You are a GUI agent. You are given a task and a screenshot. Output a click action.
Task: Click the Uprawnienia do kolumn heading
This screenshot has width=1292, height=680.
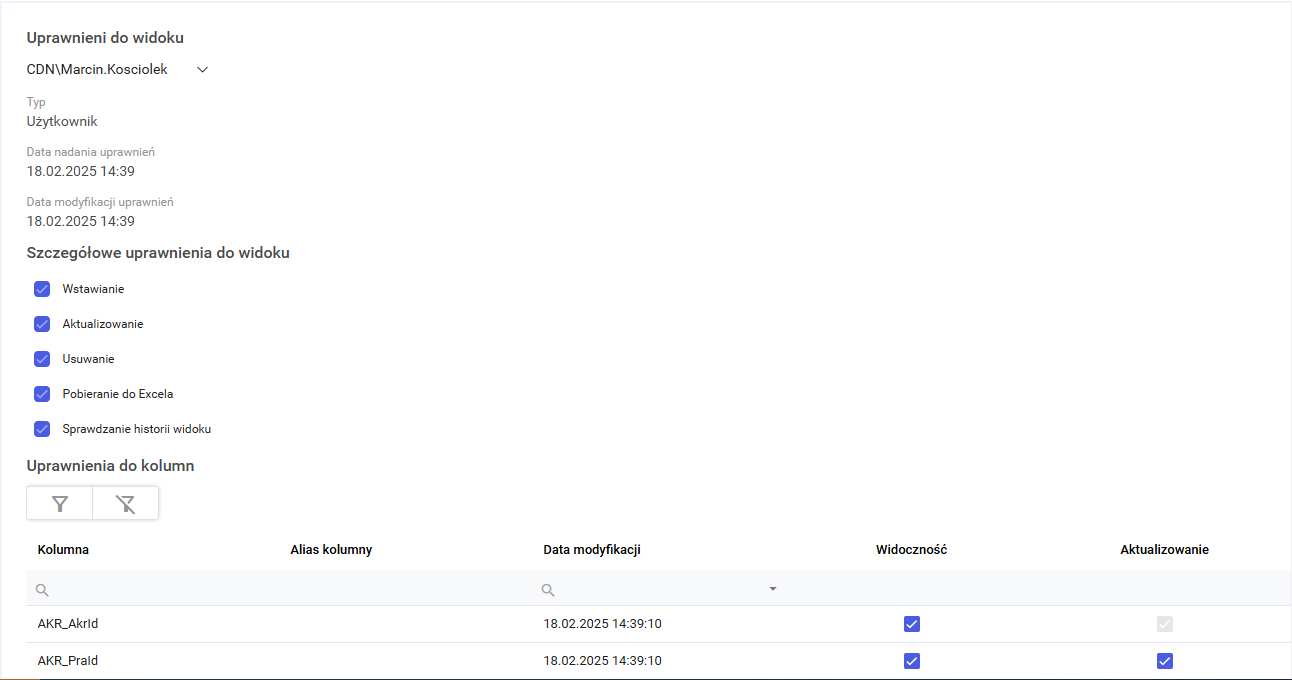110,466
